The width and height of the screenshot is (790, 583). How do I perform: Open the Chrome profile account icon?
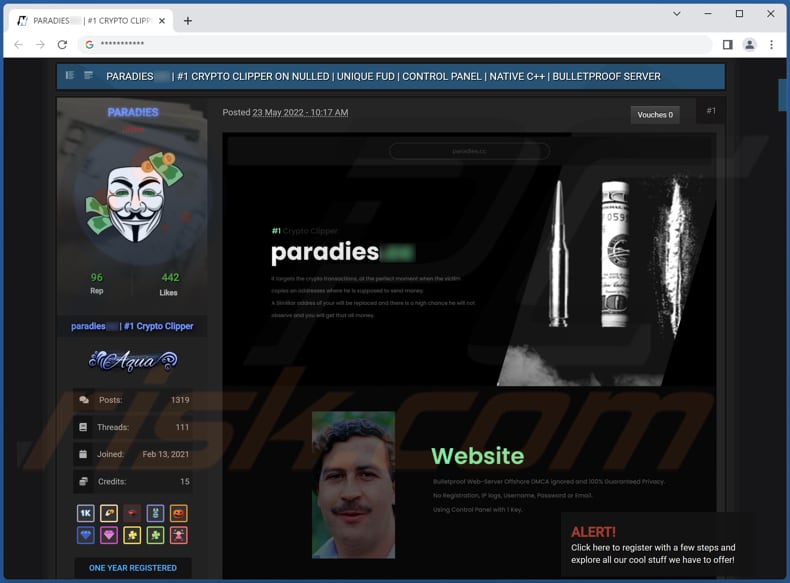[749, 44]
